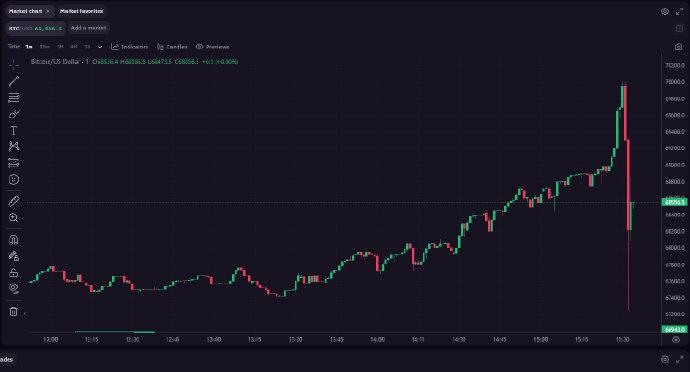Select the 4H timeframe
Screen dimensions: 690x372
[73, 47]
